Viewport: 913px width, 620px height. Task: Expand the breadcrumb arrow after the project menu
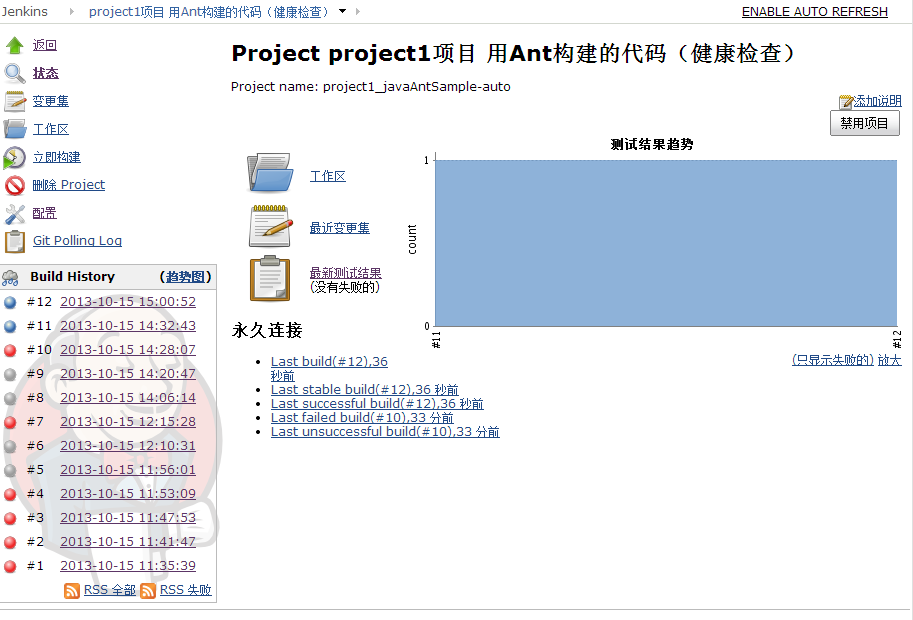pos(357,11)
